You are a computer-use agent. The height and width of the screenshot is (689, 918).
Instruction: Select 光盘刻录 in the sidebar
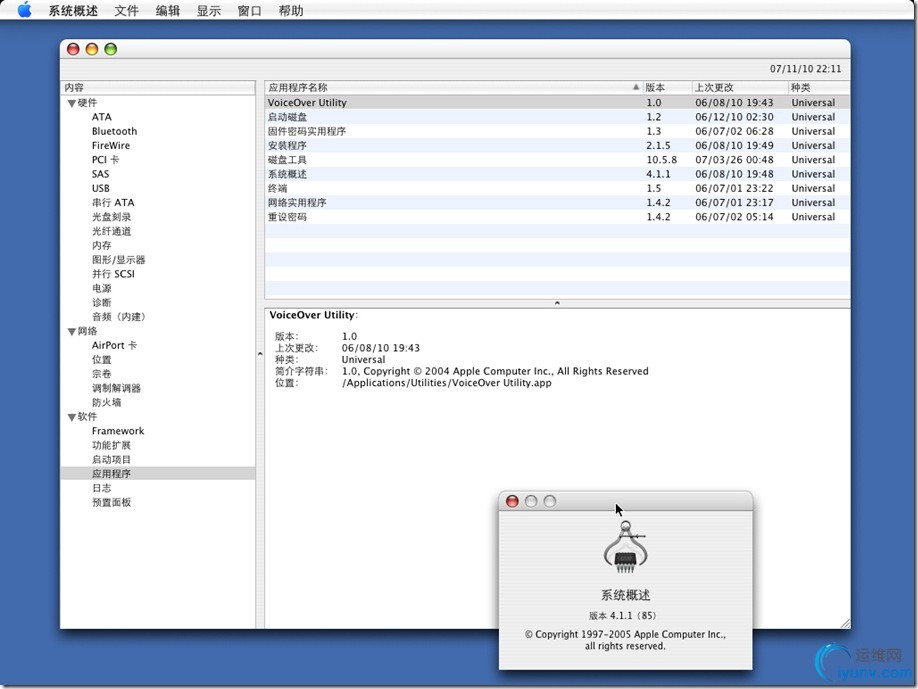pyautogui.click(x=111, y=217)
